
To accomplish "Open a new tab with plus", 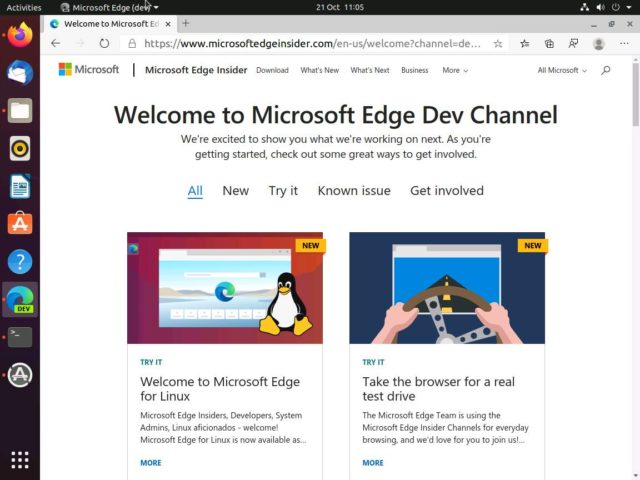I will pos(186,23).
